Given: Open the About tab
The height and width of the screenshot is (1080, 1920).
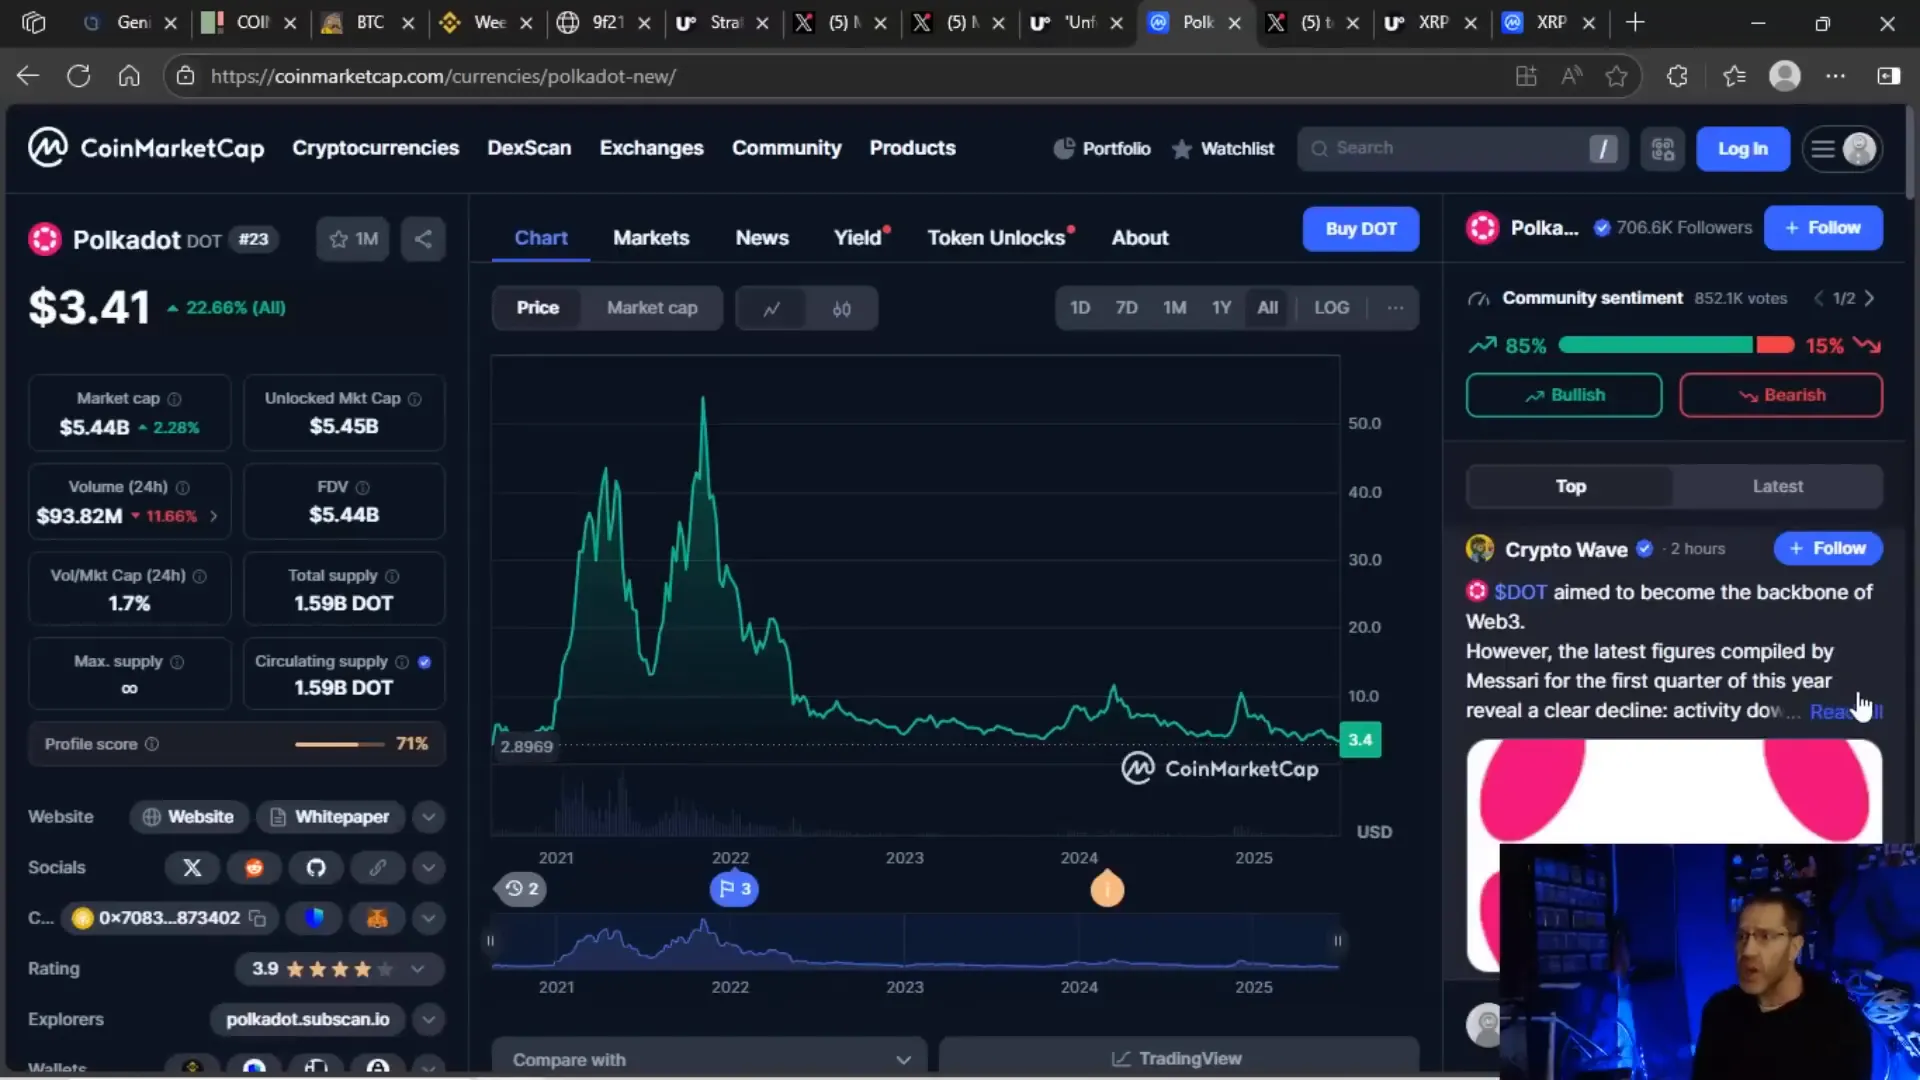Looking at the screenshot, I should (1139, 238).
